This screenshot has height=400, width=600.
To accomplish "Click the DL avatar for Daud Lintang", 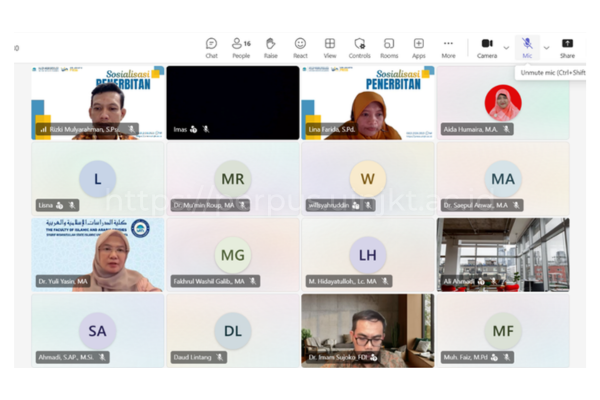I will [233, 331].
